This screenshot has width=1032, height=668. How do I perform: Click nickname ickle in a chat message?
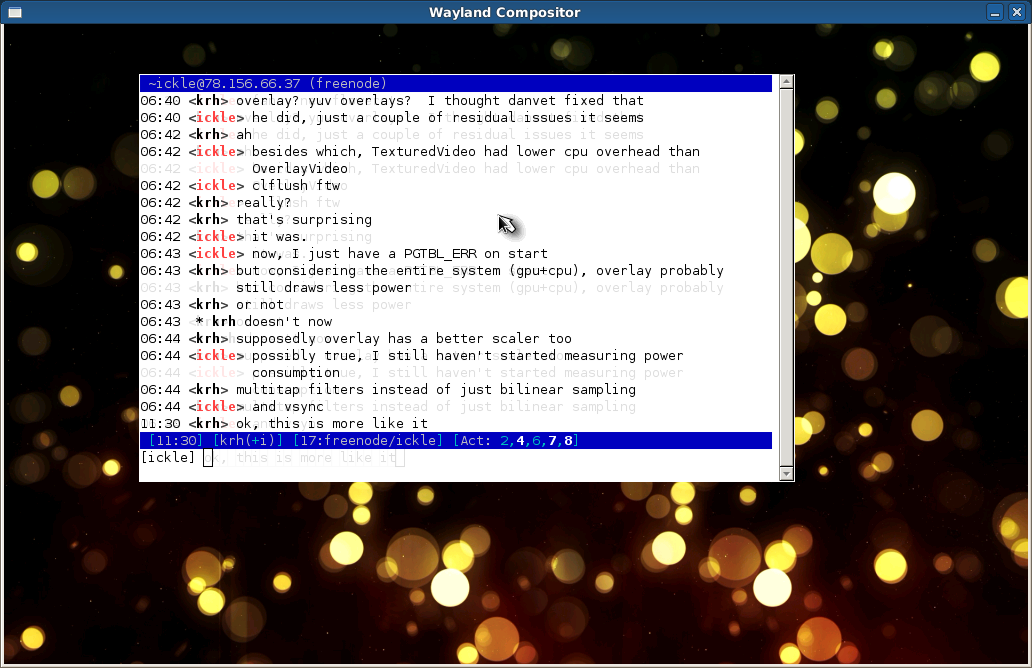pos(214,117)
